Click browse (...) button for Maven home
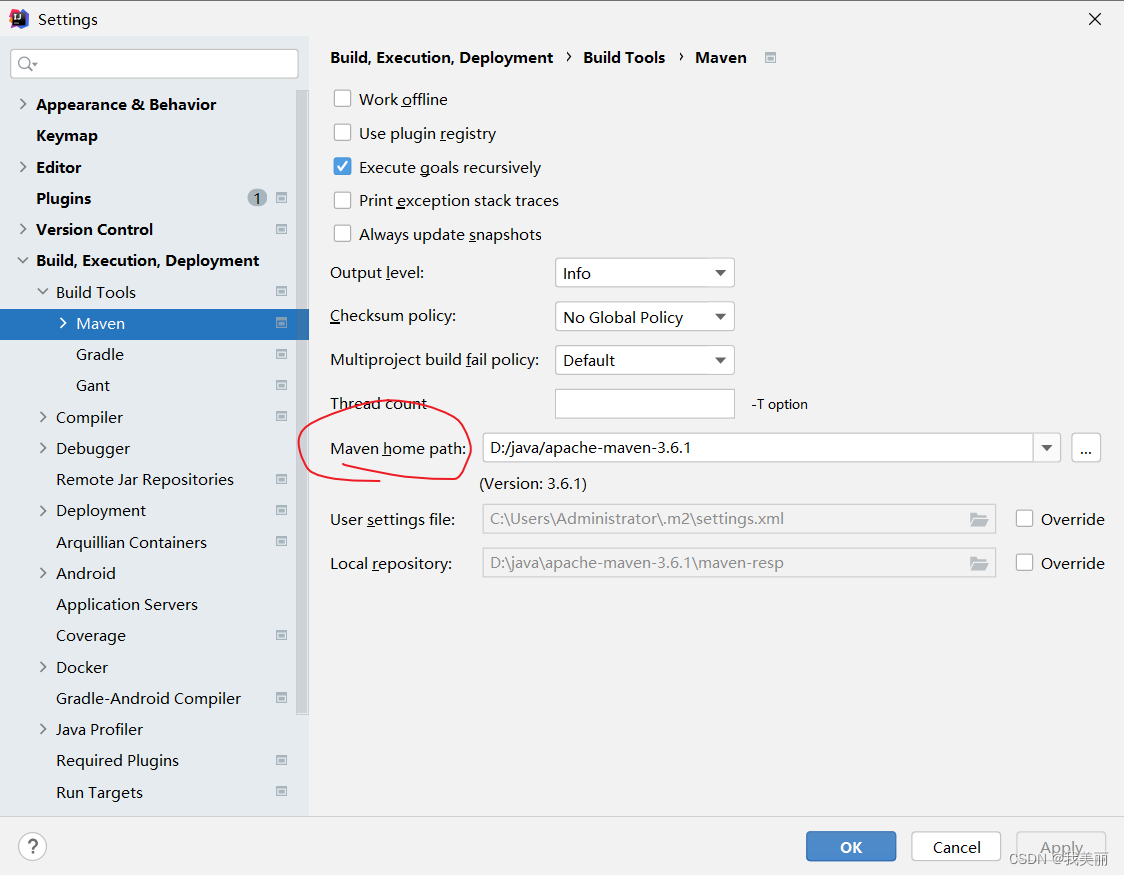 pos(1086,448)
